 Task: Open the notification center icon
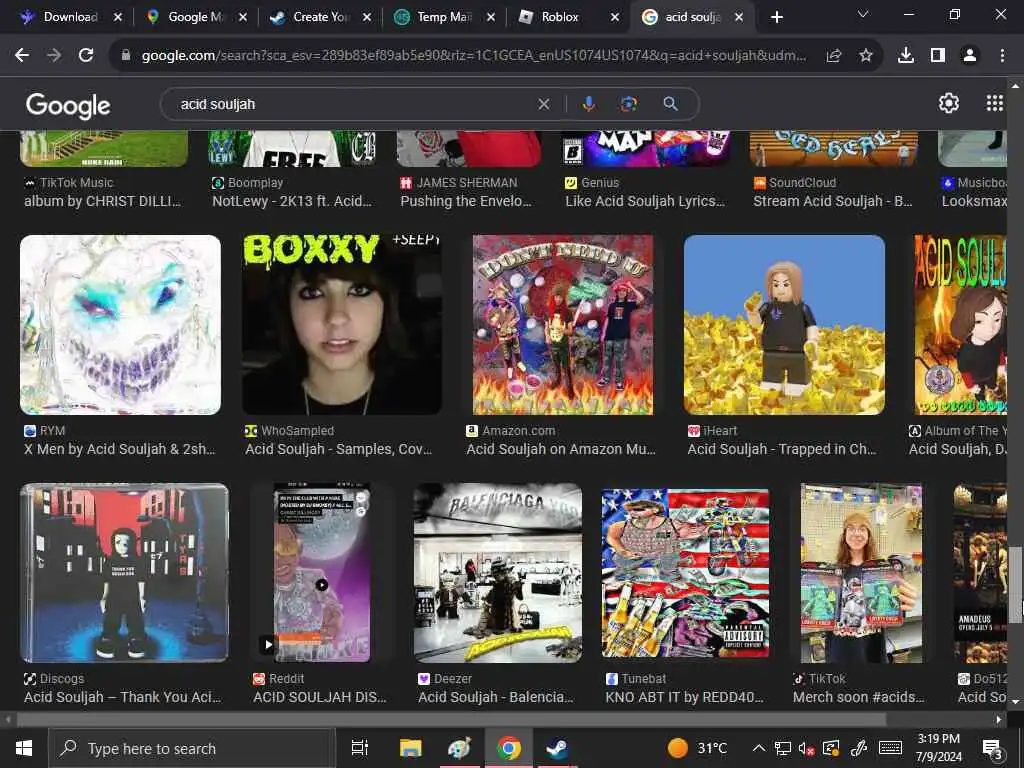click(993, 749)
